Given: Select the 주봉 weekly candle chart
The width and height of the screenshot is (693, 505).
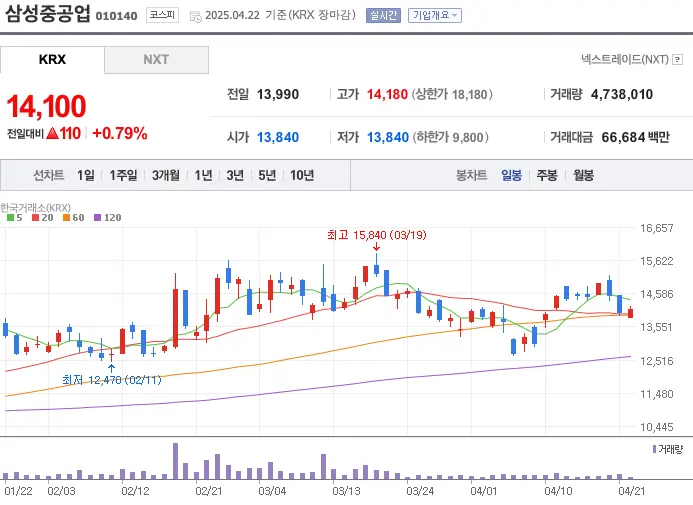Looking at the screenshot, I should 547,175.
